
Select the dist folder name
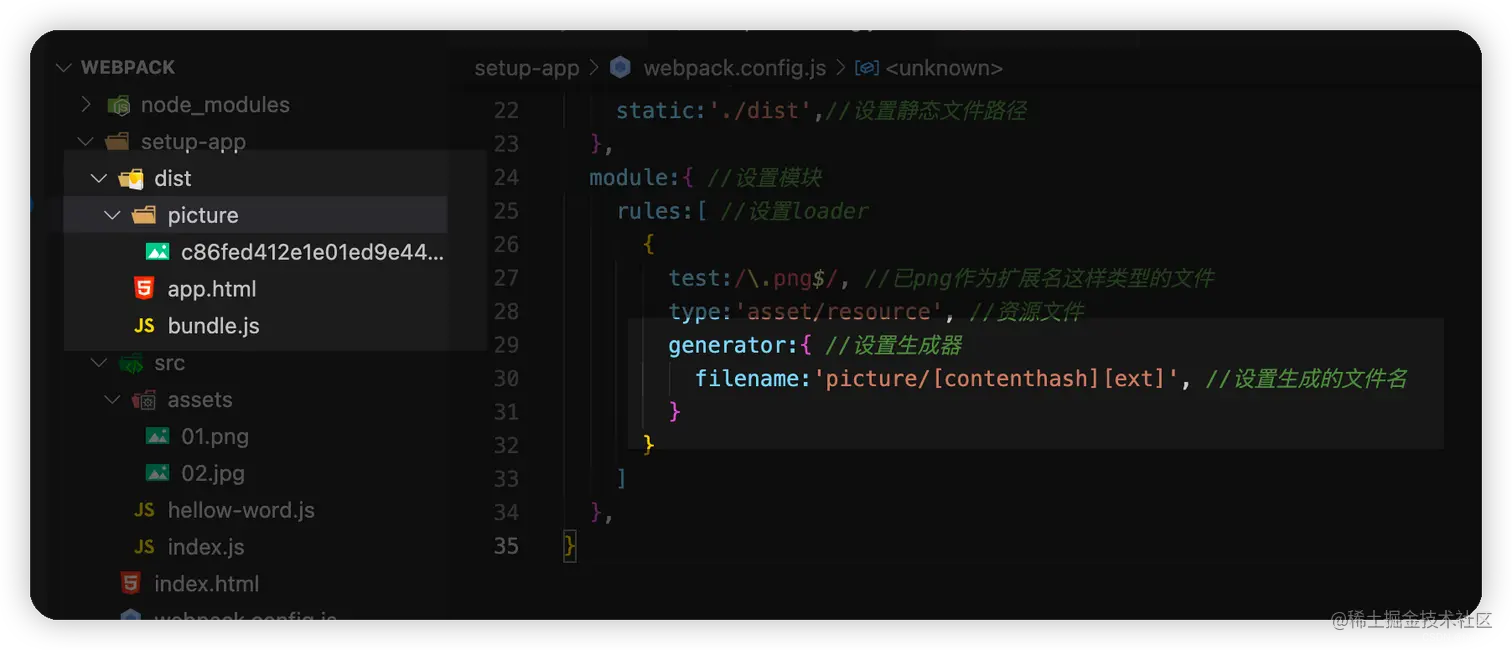click(x=173, y=178)
